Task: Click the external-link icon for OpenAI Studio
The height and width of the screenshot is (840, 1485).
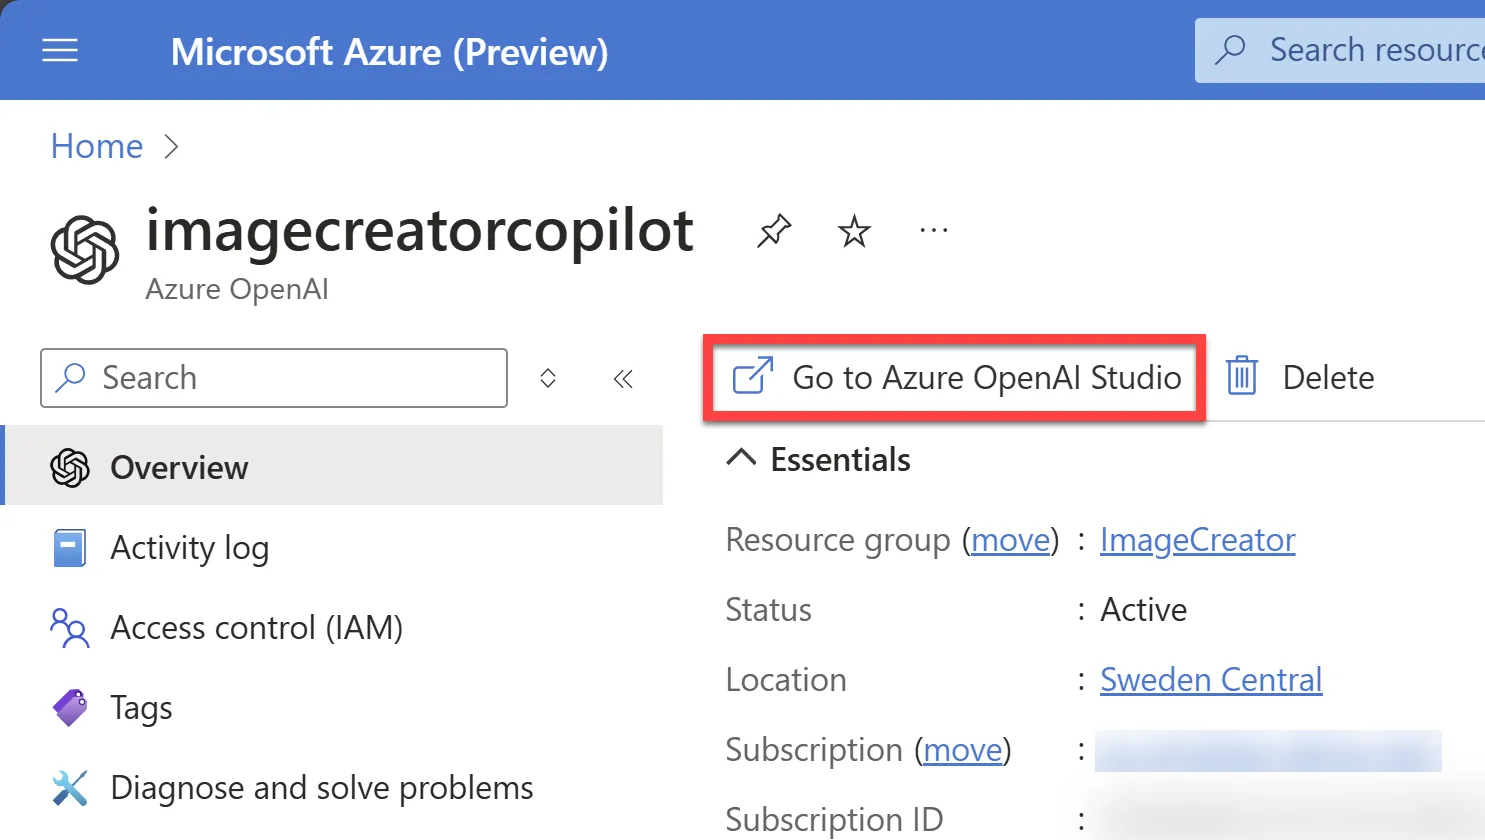Action: [753, 376]
